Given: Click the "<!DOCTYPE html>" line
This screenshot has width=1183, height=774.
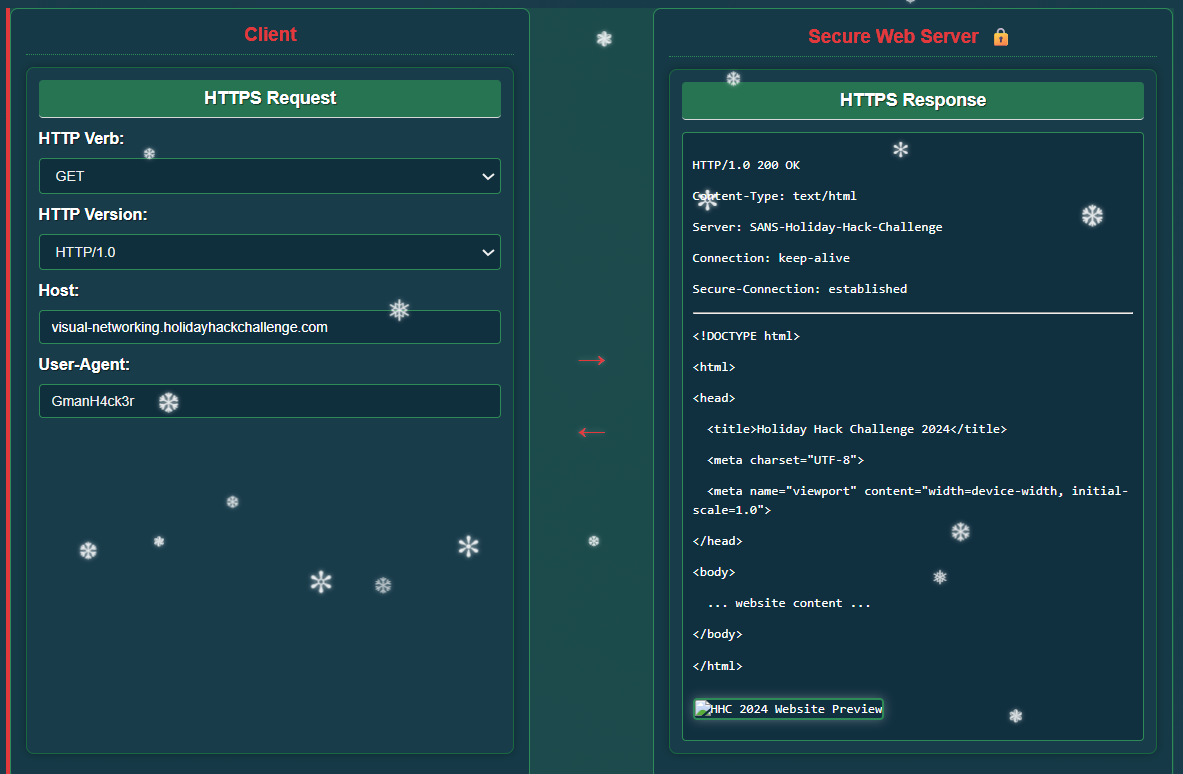Looking at the screenshot, I should [x=746, y=336].
